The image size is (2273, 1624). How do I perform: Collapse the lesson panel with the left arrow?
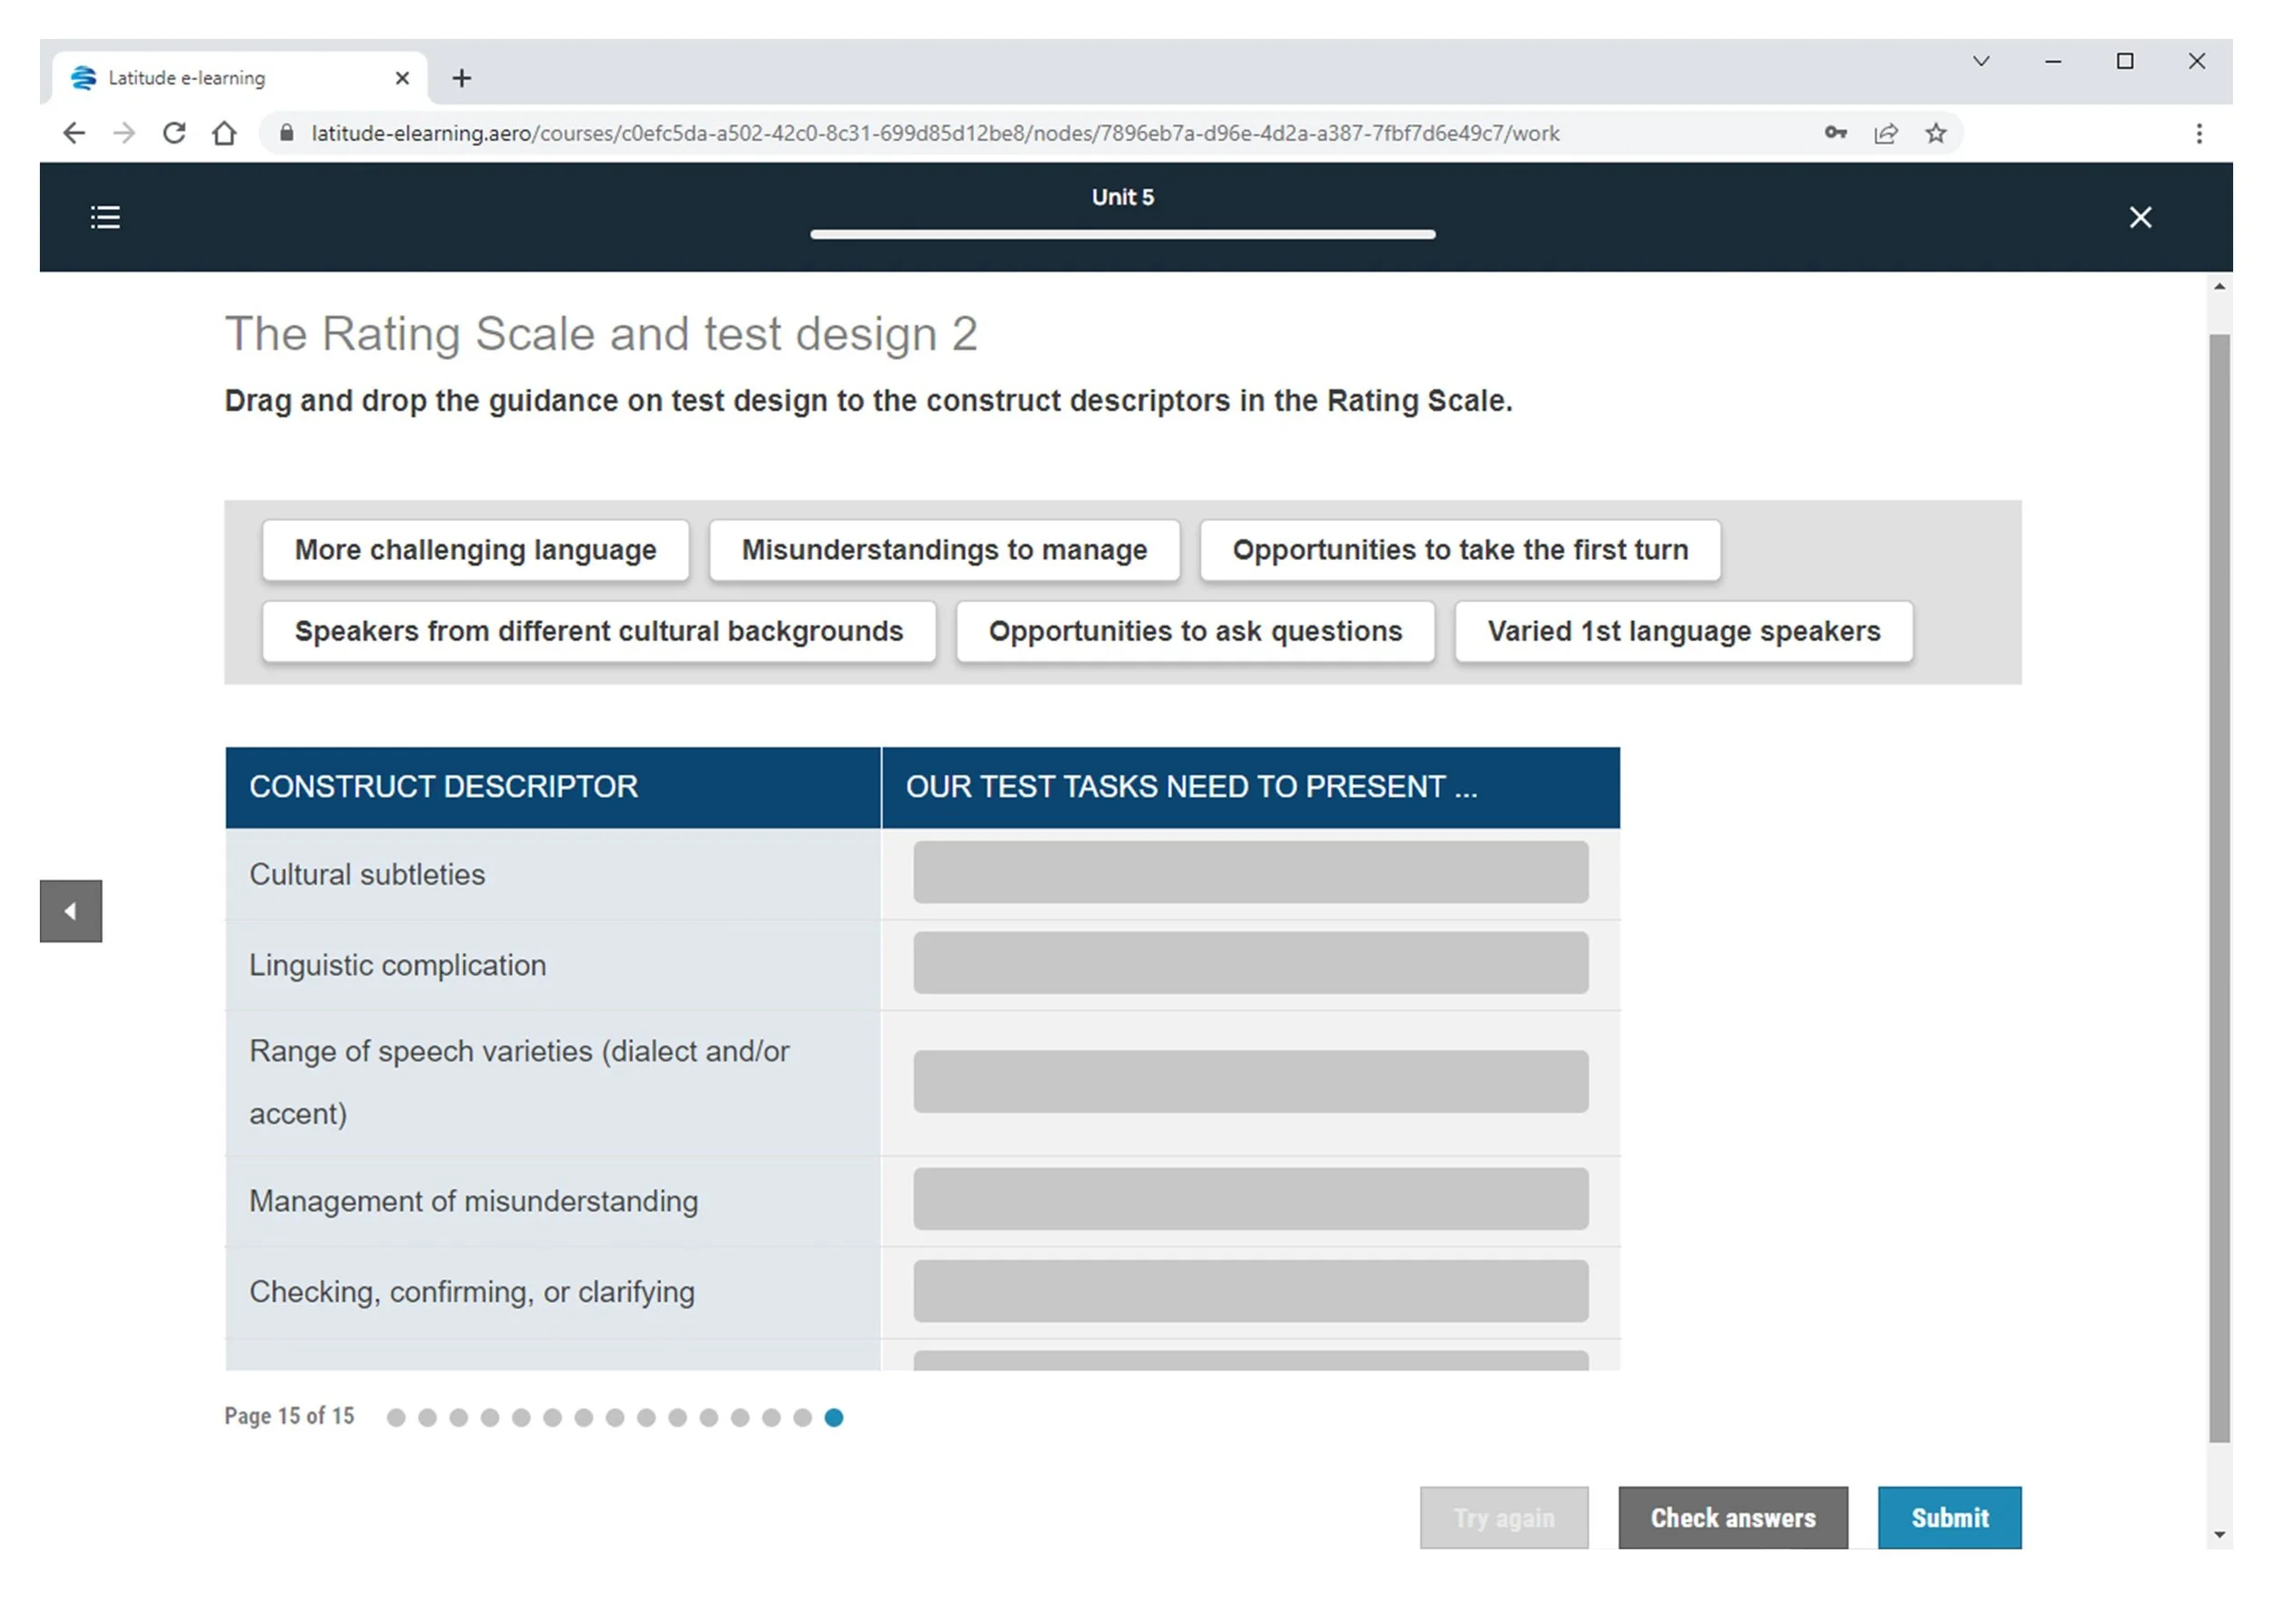pyautogui.click(x=70, y=911)
